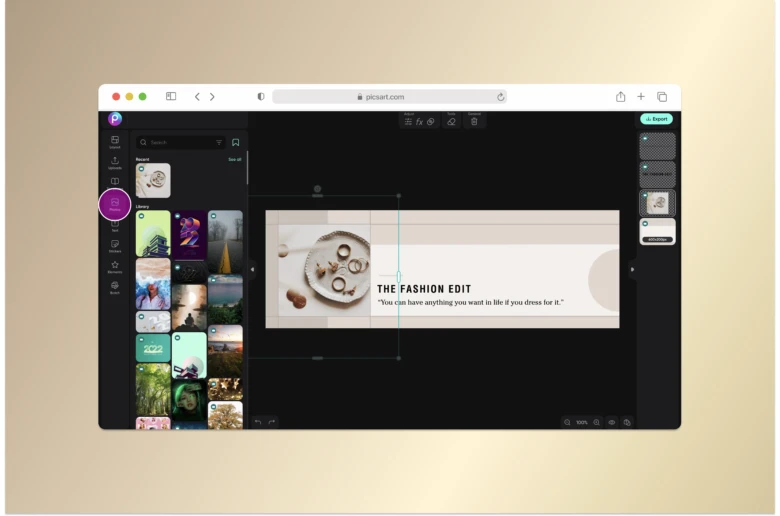Open the Elements sidebar tab
The image size is (780, 516).
115,267
